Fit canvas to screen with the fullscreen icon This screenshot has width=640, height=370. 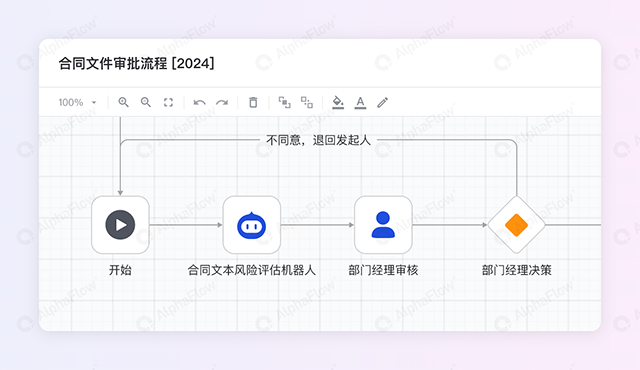pos(168,102)
